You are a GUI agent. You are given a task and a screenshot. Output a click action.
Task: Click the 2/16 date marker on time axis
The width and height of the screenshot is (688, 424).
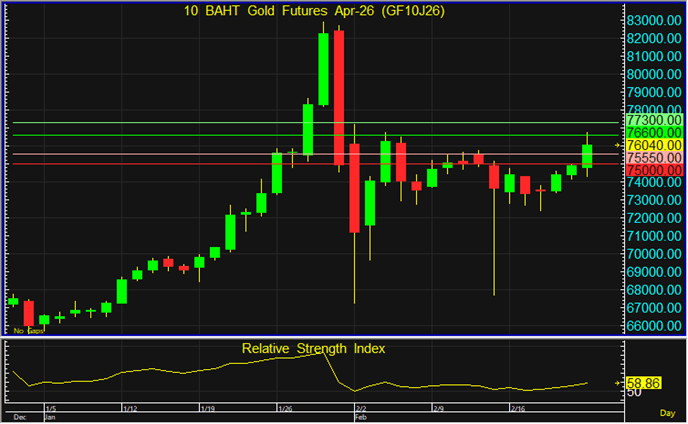pyautogui.click(x=519, y=408)
